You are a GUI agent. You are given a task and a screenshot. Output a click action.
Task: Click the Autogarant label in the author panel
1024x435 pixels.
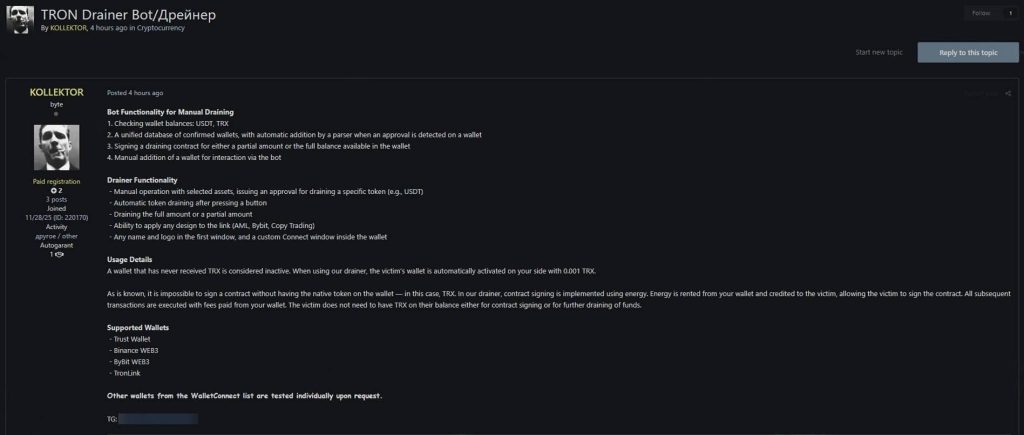[56, 245]
